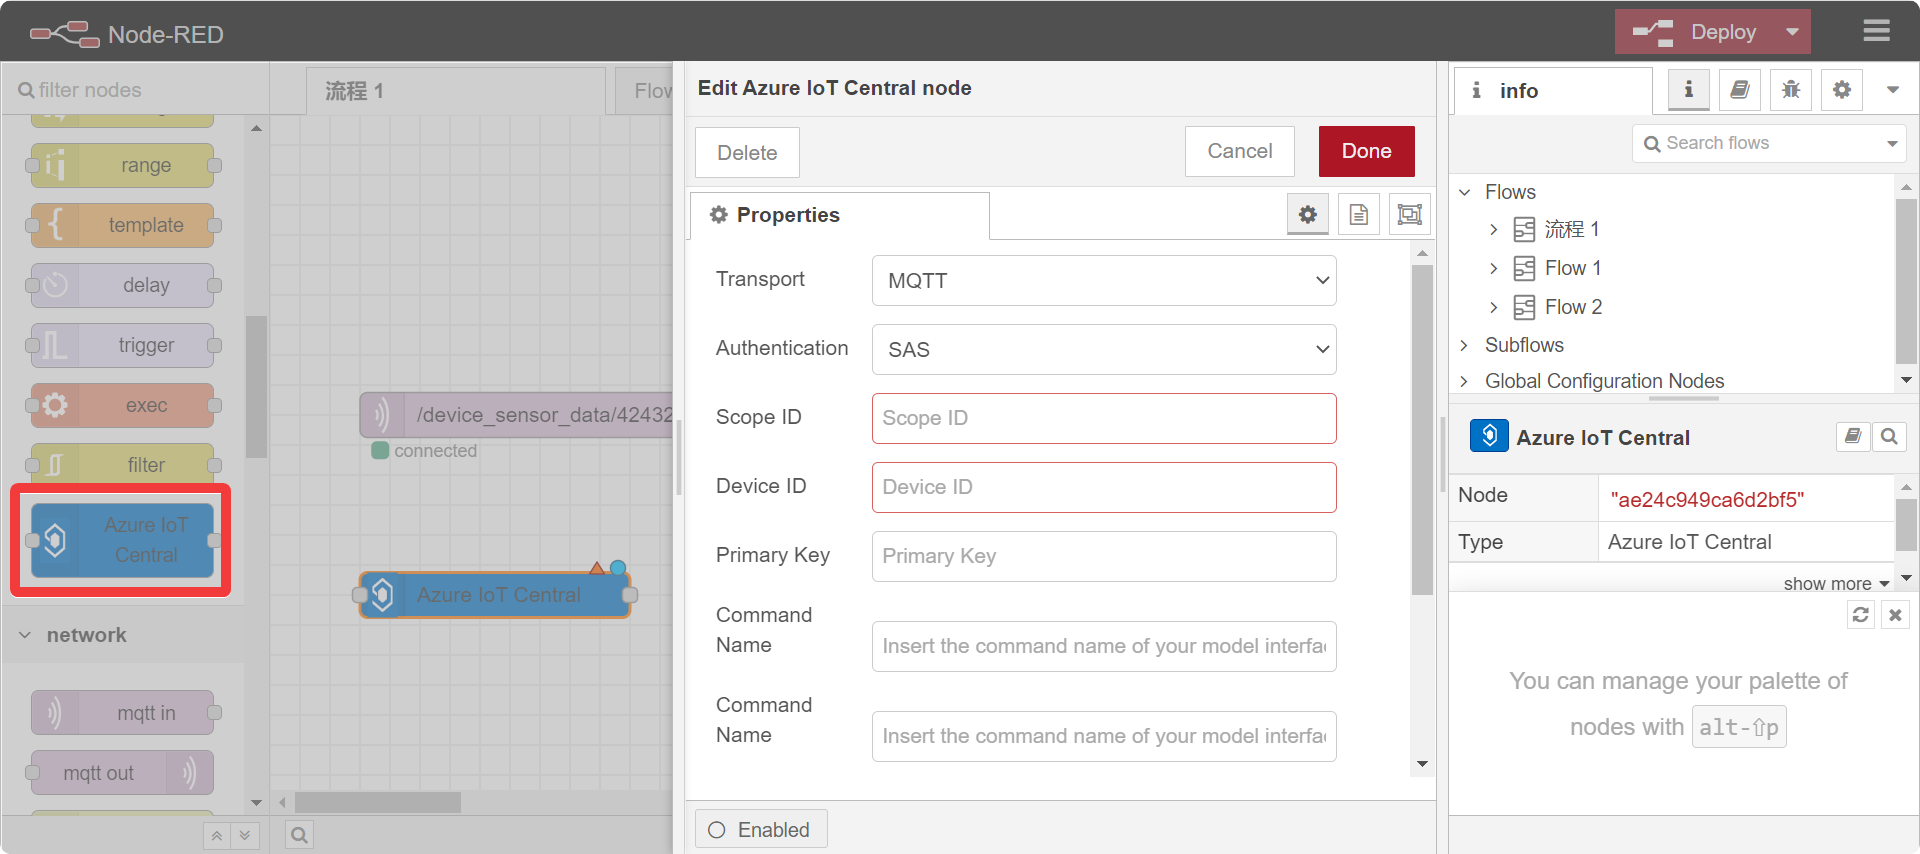Click the node ID value ae24c949ca6d2bf5
Viewport: 1920px width, 854px height.
pos(1707,500)
